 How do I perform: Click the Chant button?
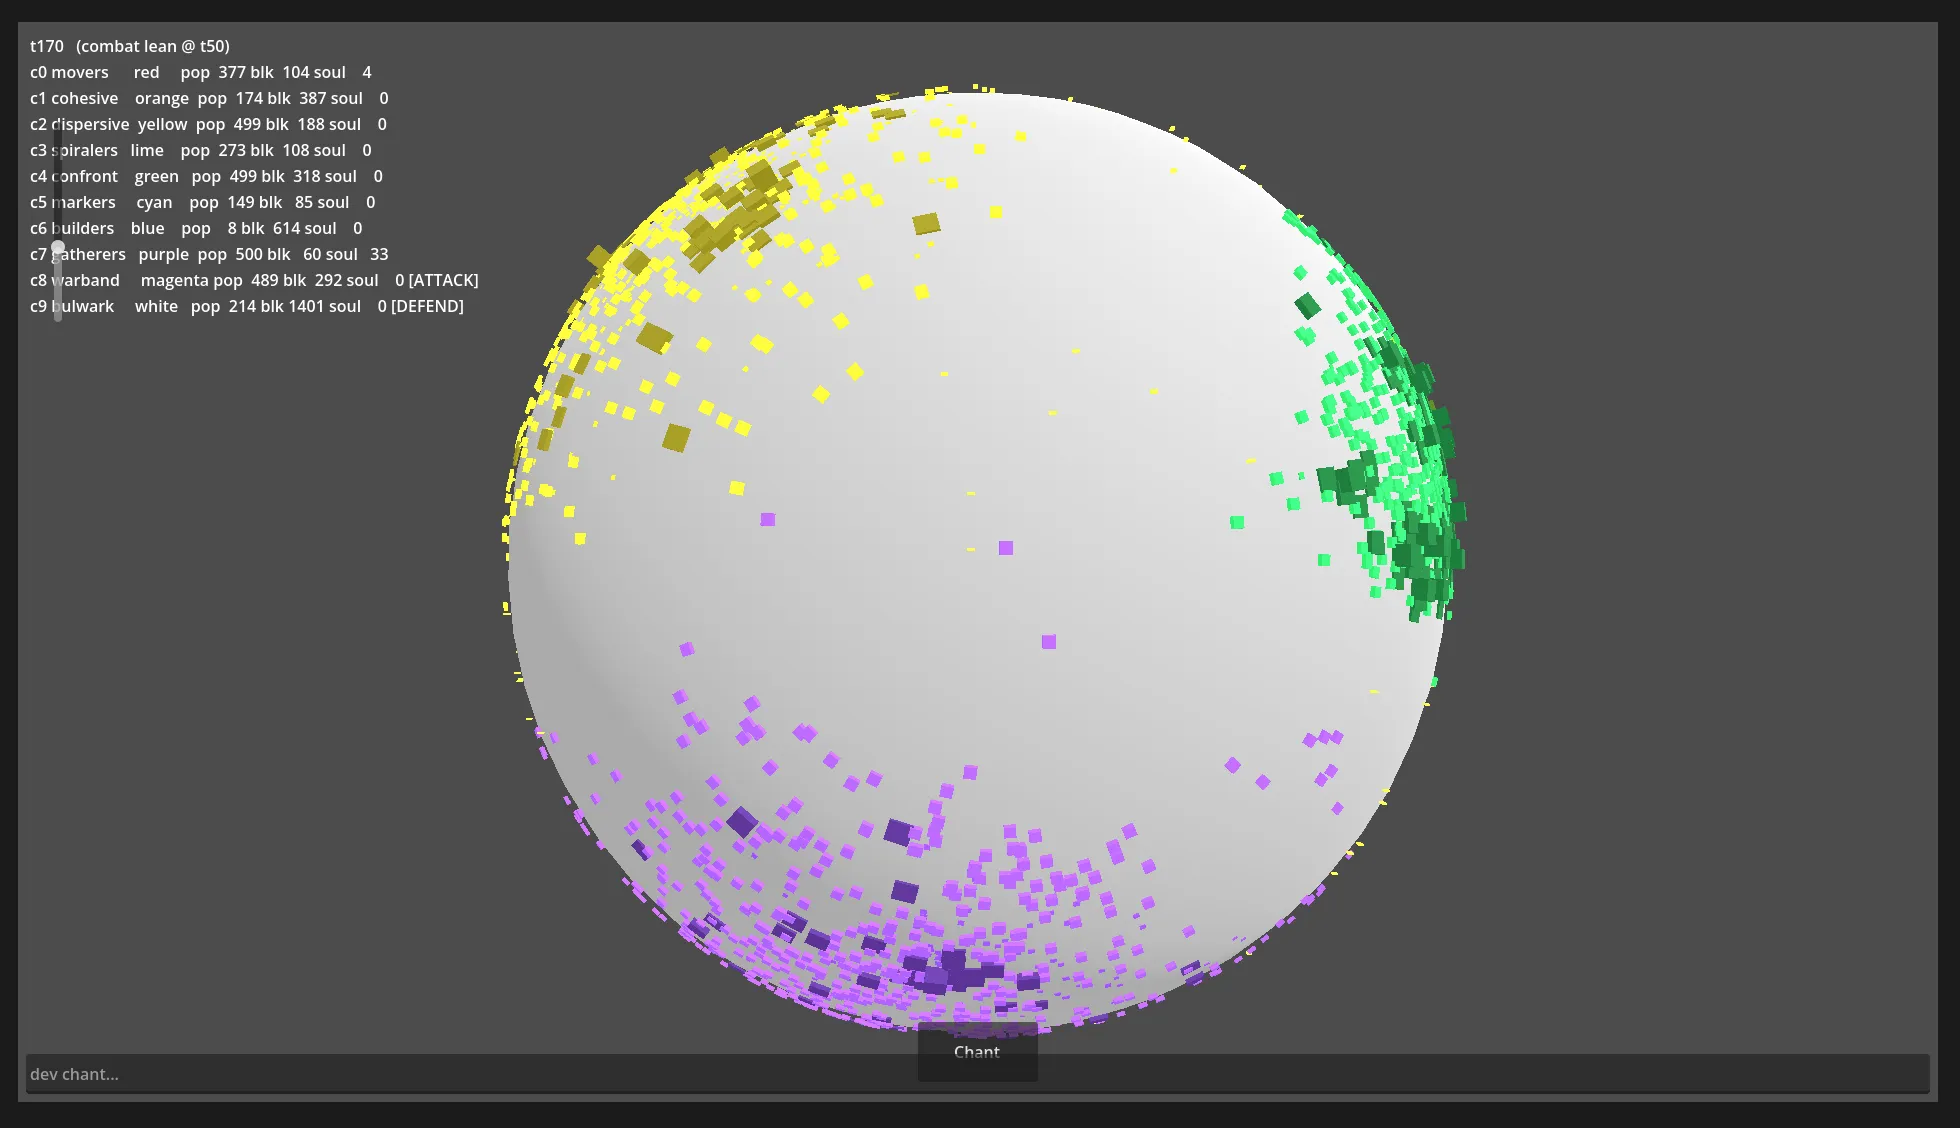tap(977, 1052)
